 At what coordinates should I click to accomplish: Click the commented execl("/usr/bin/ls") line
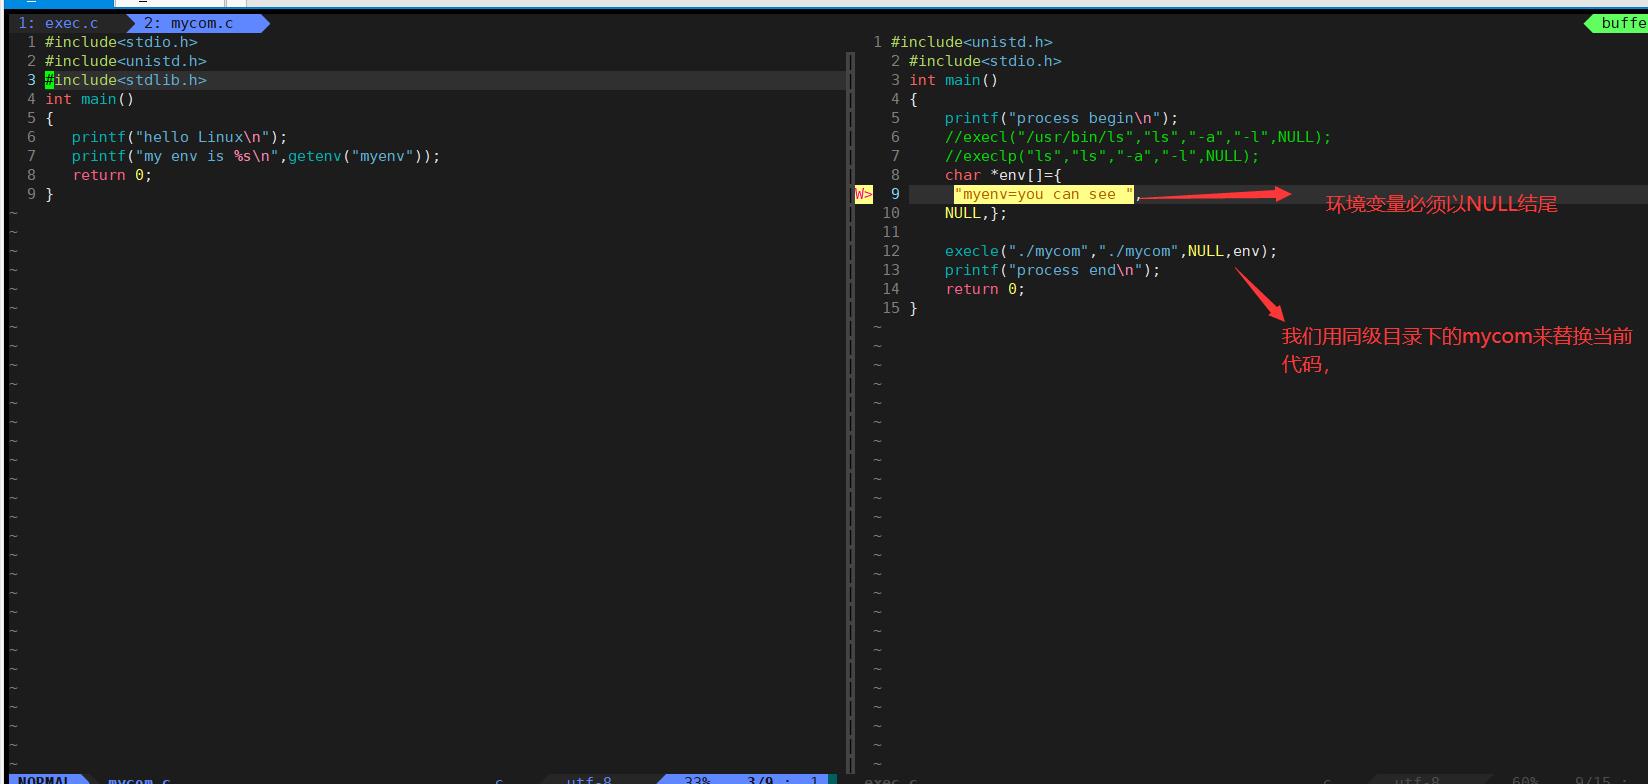tap(1138, 137)
